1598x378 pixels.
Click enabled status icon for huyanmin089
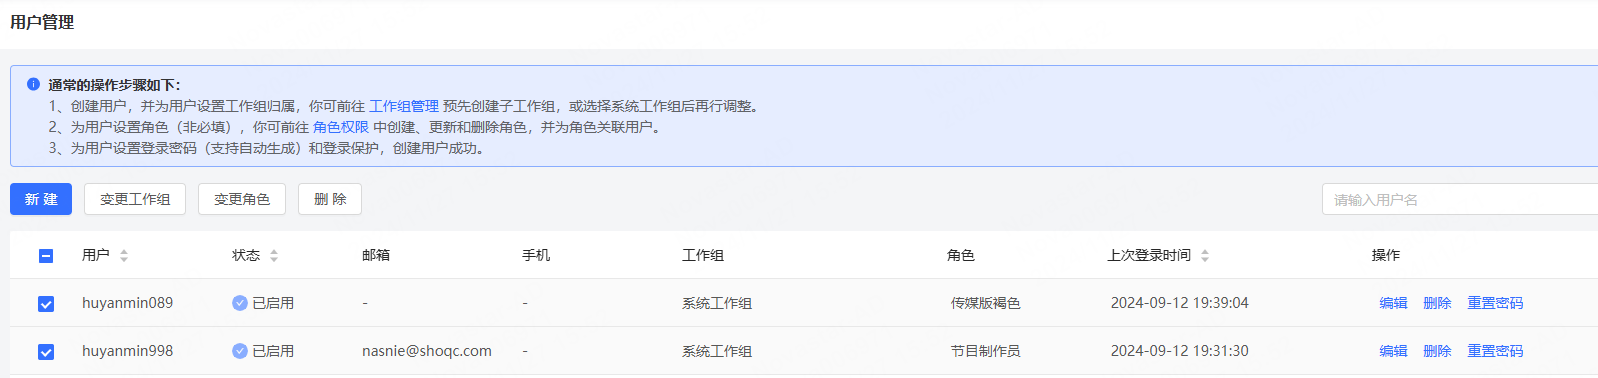(x=240, y=303)
